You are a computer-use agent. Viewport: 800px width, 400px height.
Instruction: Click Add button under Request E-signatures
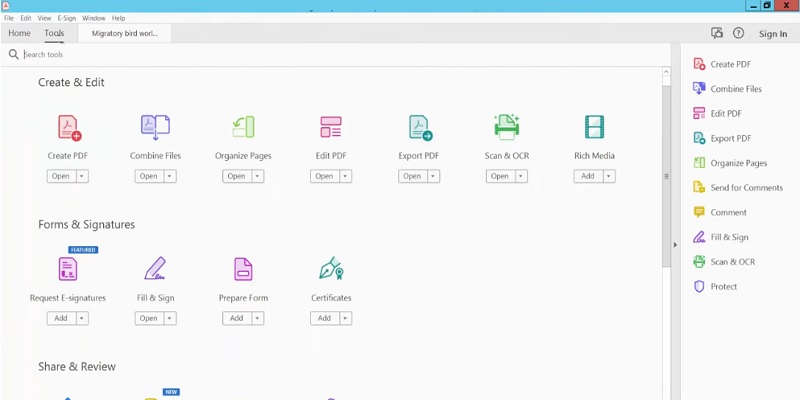pos(61,318)
